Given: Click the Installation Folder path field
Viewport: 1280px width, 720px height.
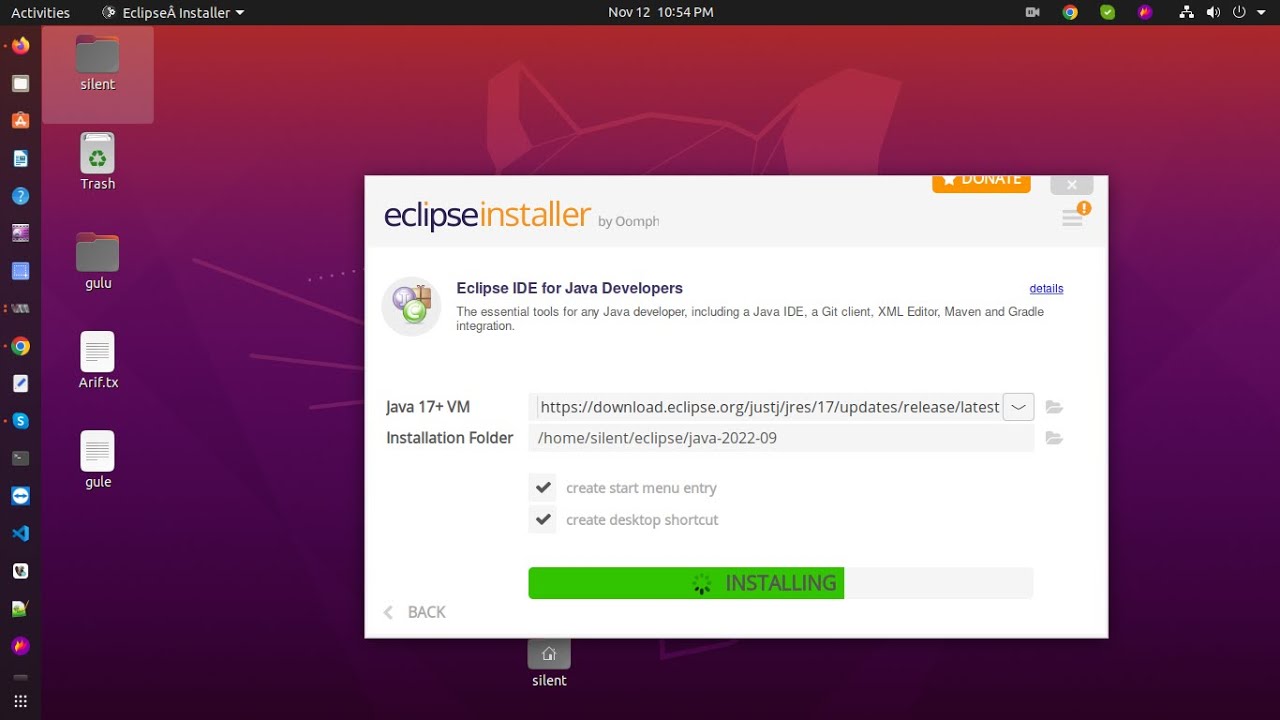Looking at the screenshot, I should tap(781, 438).
